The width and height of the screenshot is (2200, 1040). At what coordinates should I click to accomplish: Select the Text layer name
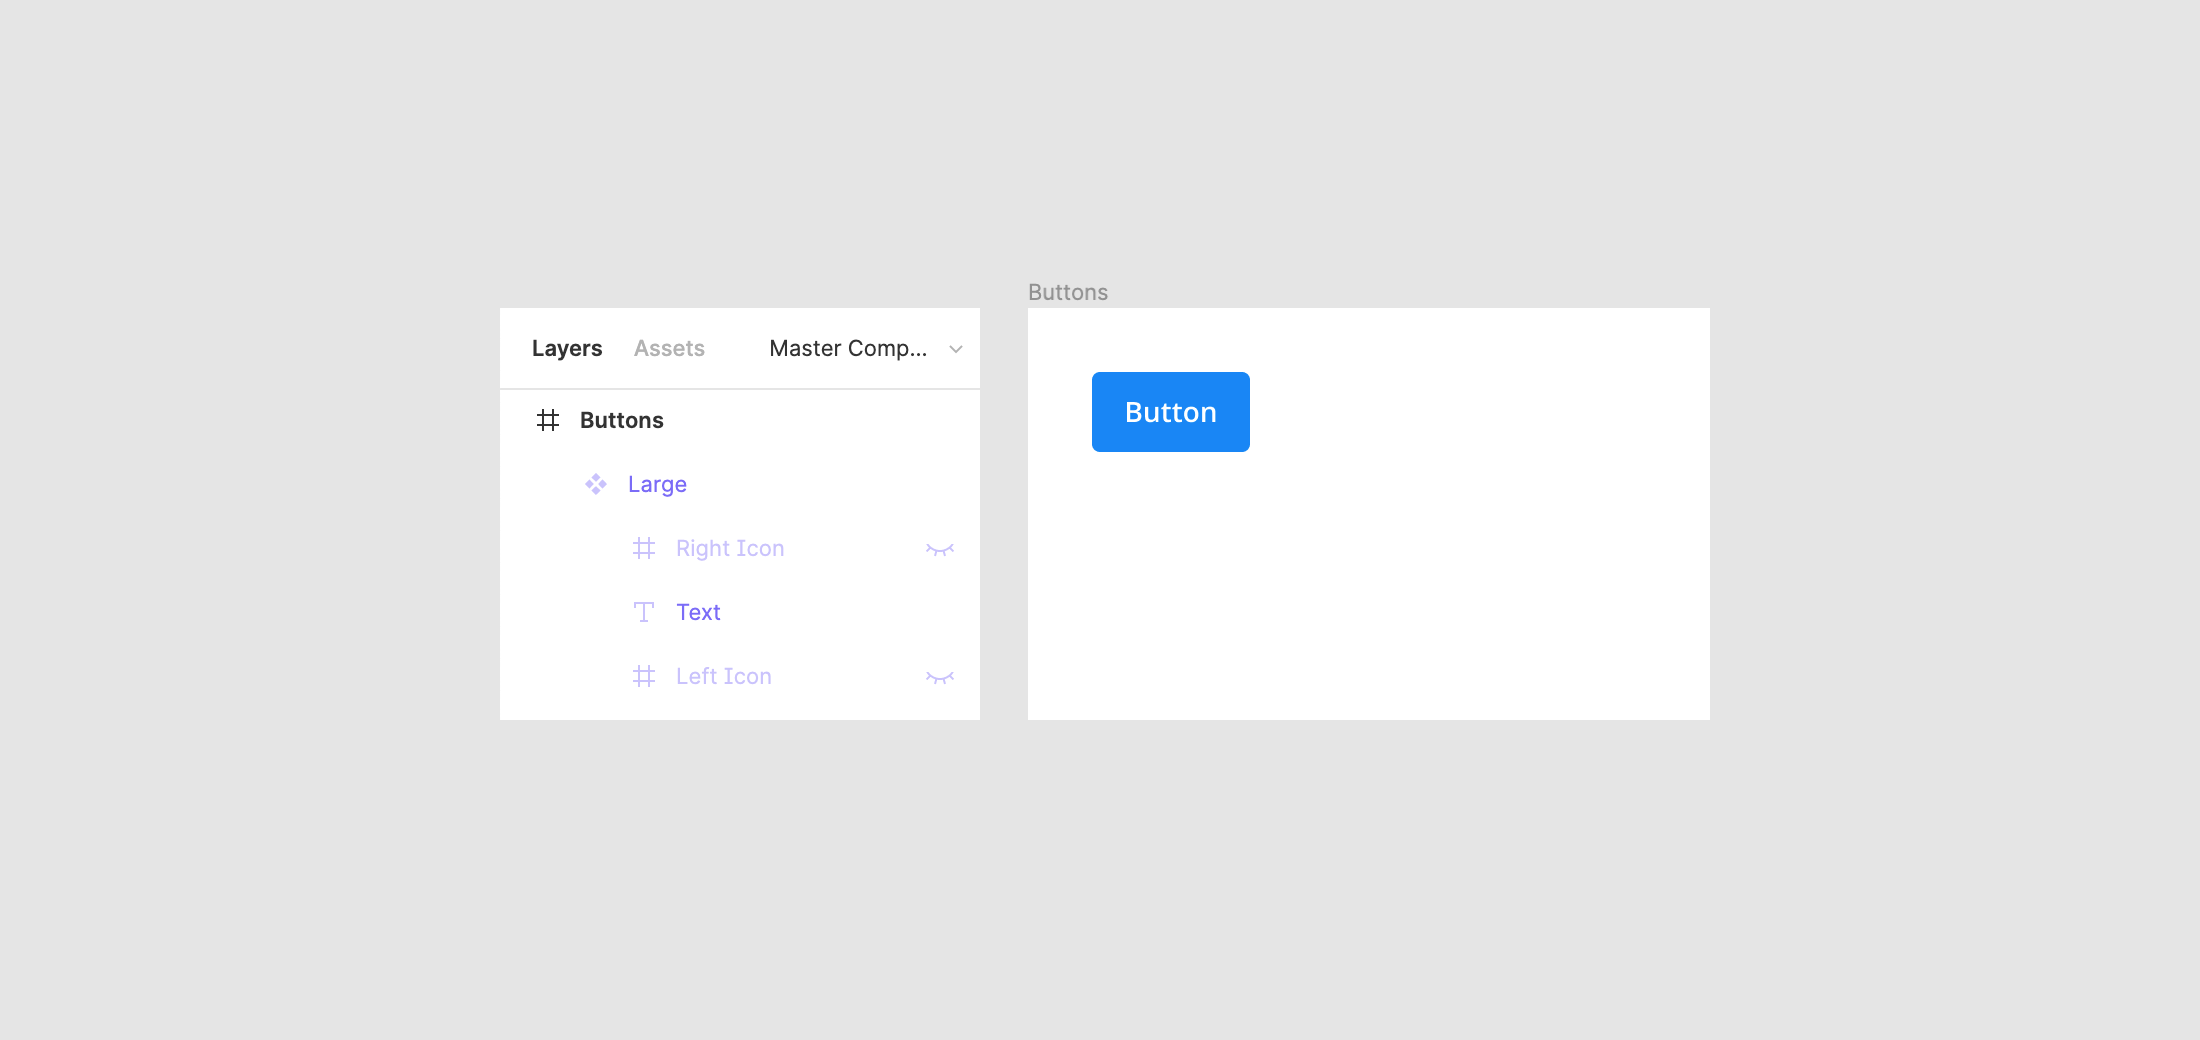[x=698, y=612]
